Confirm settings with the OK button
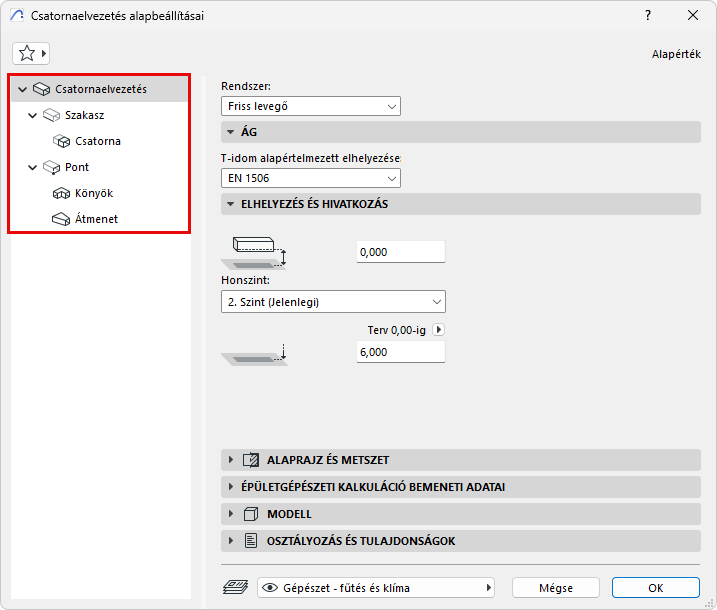The width and height of the screenshot is (717, 610). (655, 588)
